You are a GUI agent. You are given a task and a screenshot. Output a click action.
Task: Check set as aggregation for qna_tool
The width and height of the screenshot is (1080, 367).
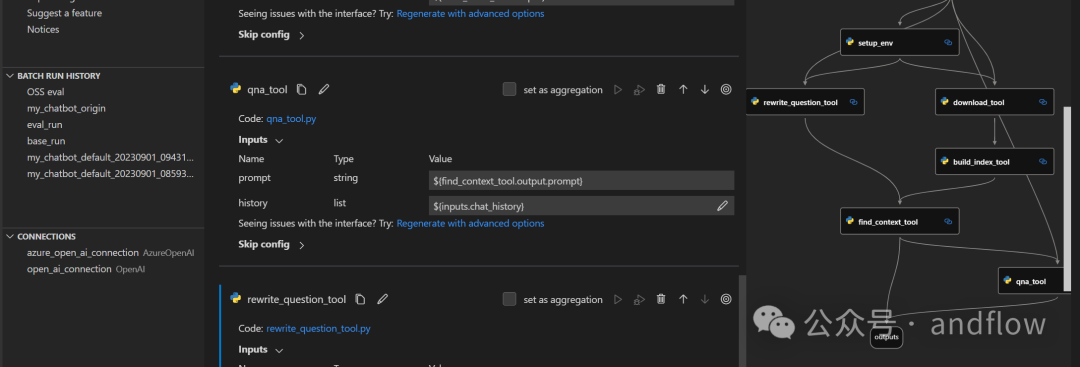[510, 90]
